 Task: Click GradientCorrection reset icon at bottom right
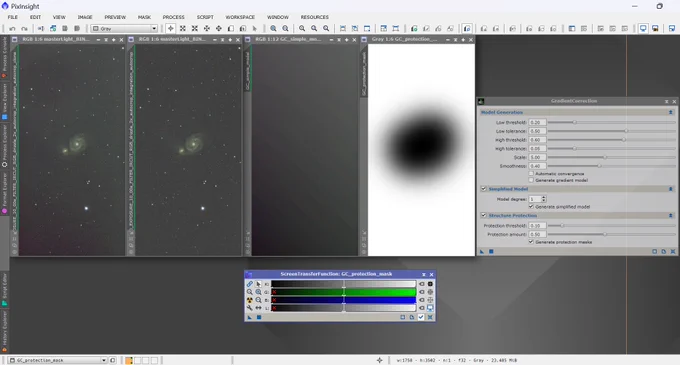pos(673,251)
